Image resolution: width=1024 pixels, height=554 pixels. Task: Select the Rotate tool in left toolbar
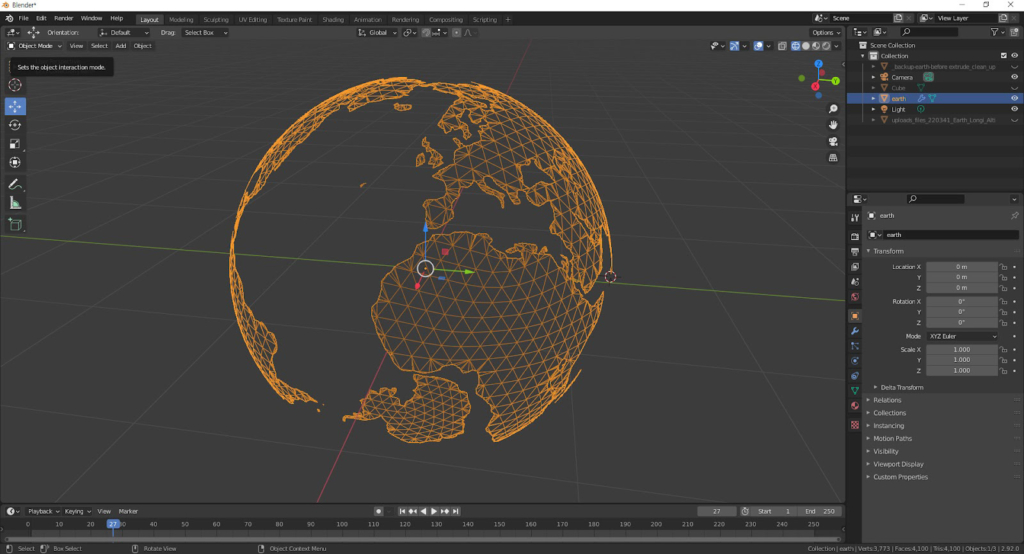(15, 125)
